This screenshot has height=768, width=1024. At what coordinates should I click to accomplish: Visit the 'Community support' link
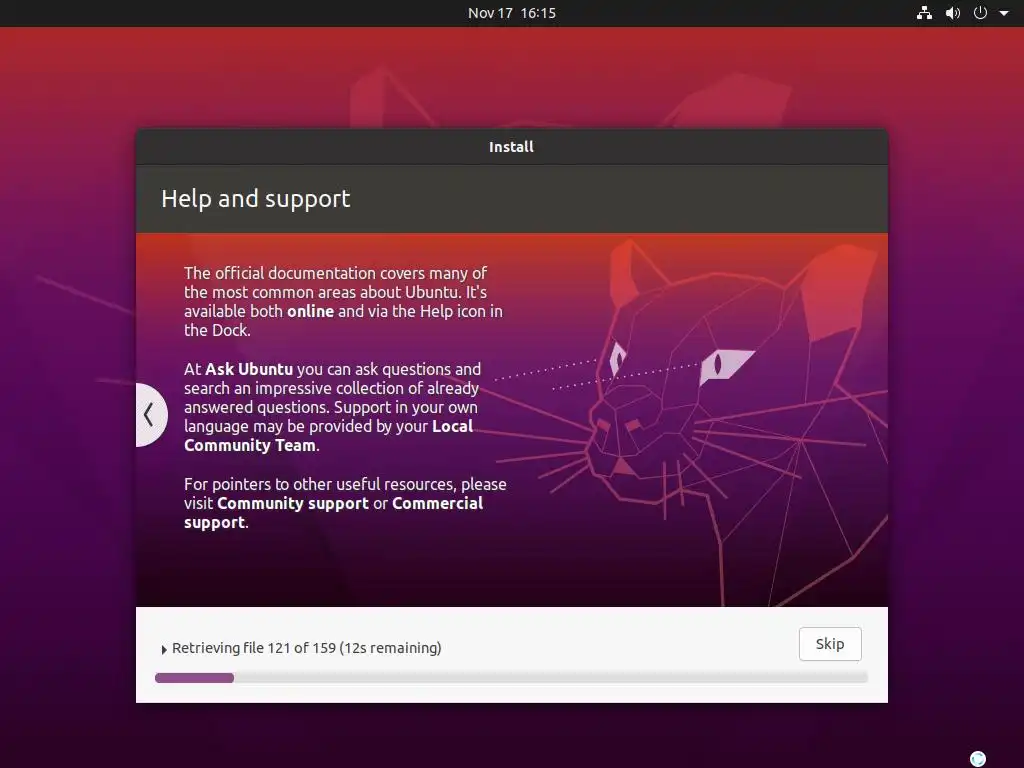(293, 504)
